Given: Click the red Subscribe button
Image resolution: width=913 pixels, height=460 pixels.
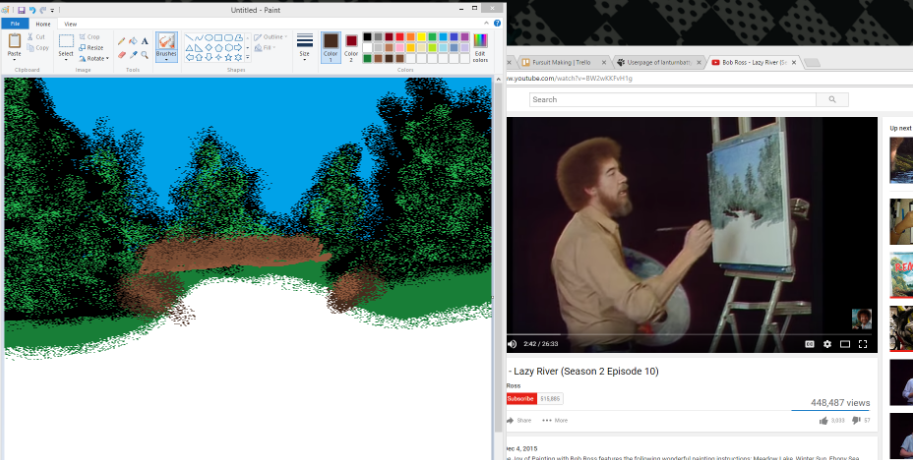Looking at the screenshot, I should [x=521, y=399].
